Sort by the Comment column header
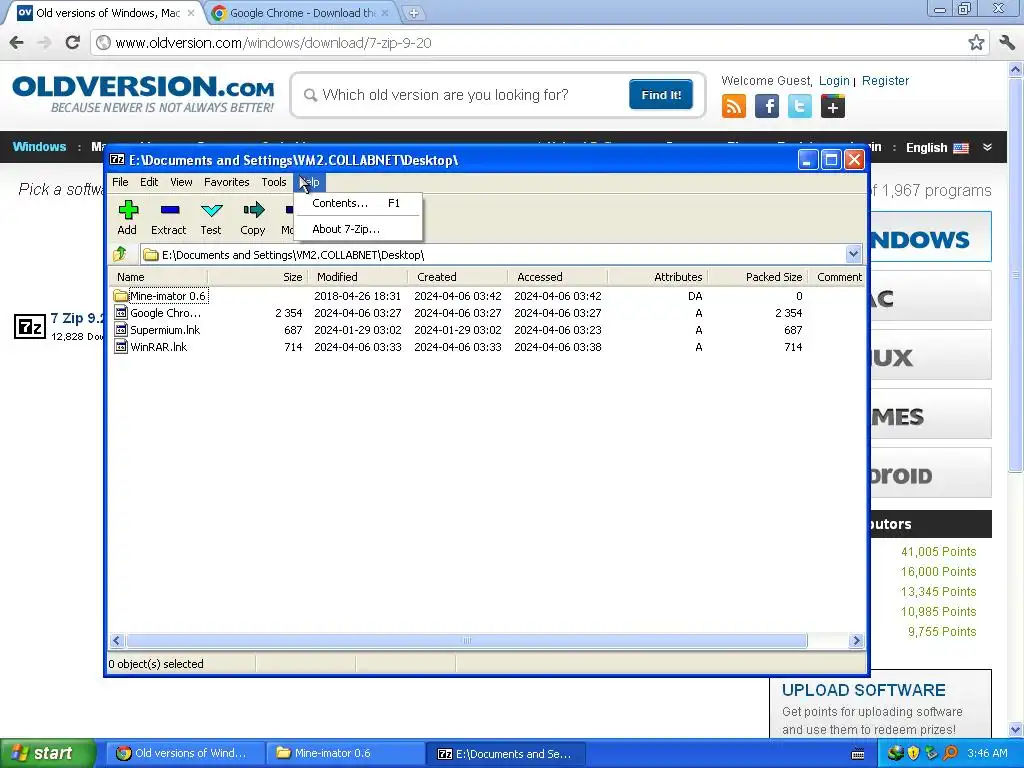This screenshot has height=768, width=1024. (837, 277)
